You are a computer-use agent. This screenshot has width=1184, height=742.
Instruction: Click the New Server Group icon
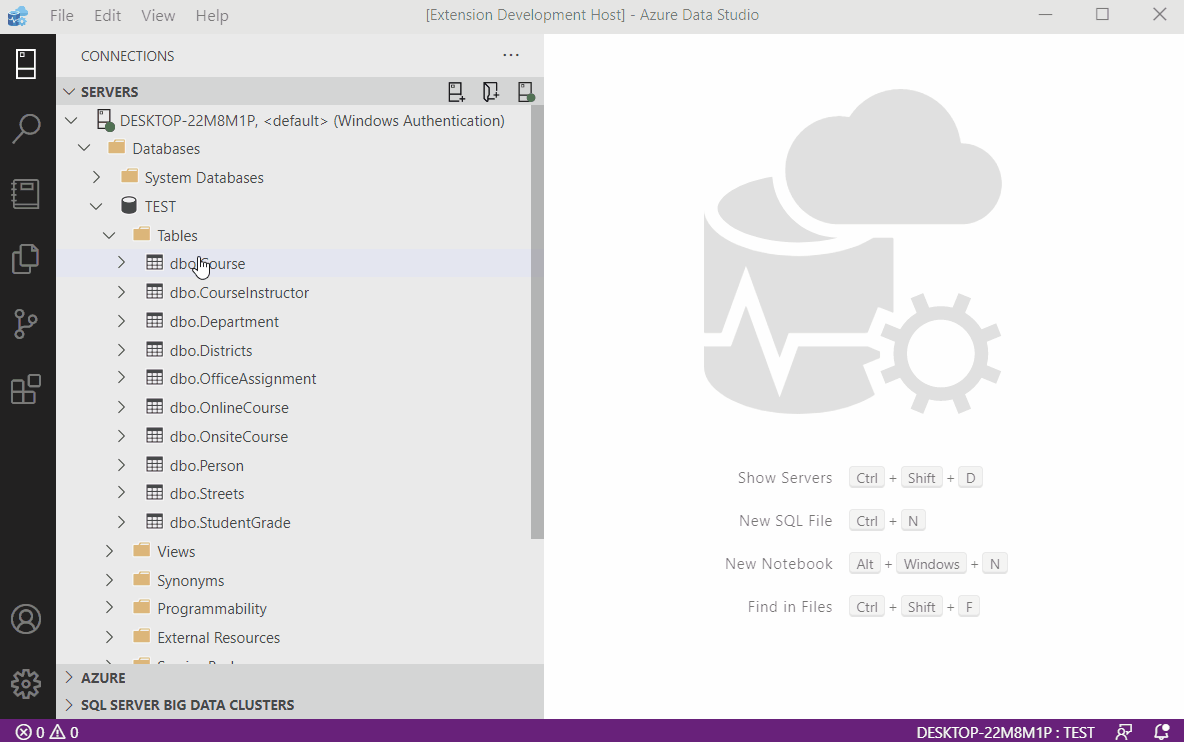(x=491, y=92)
